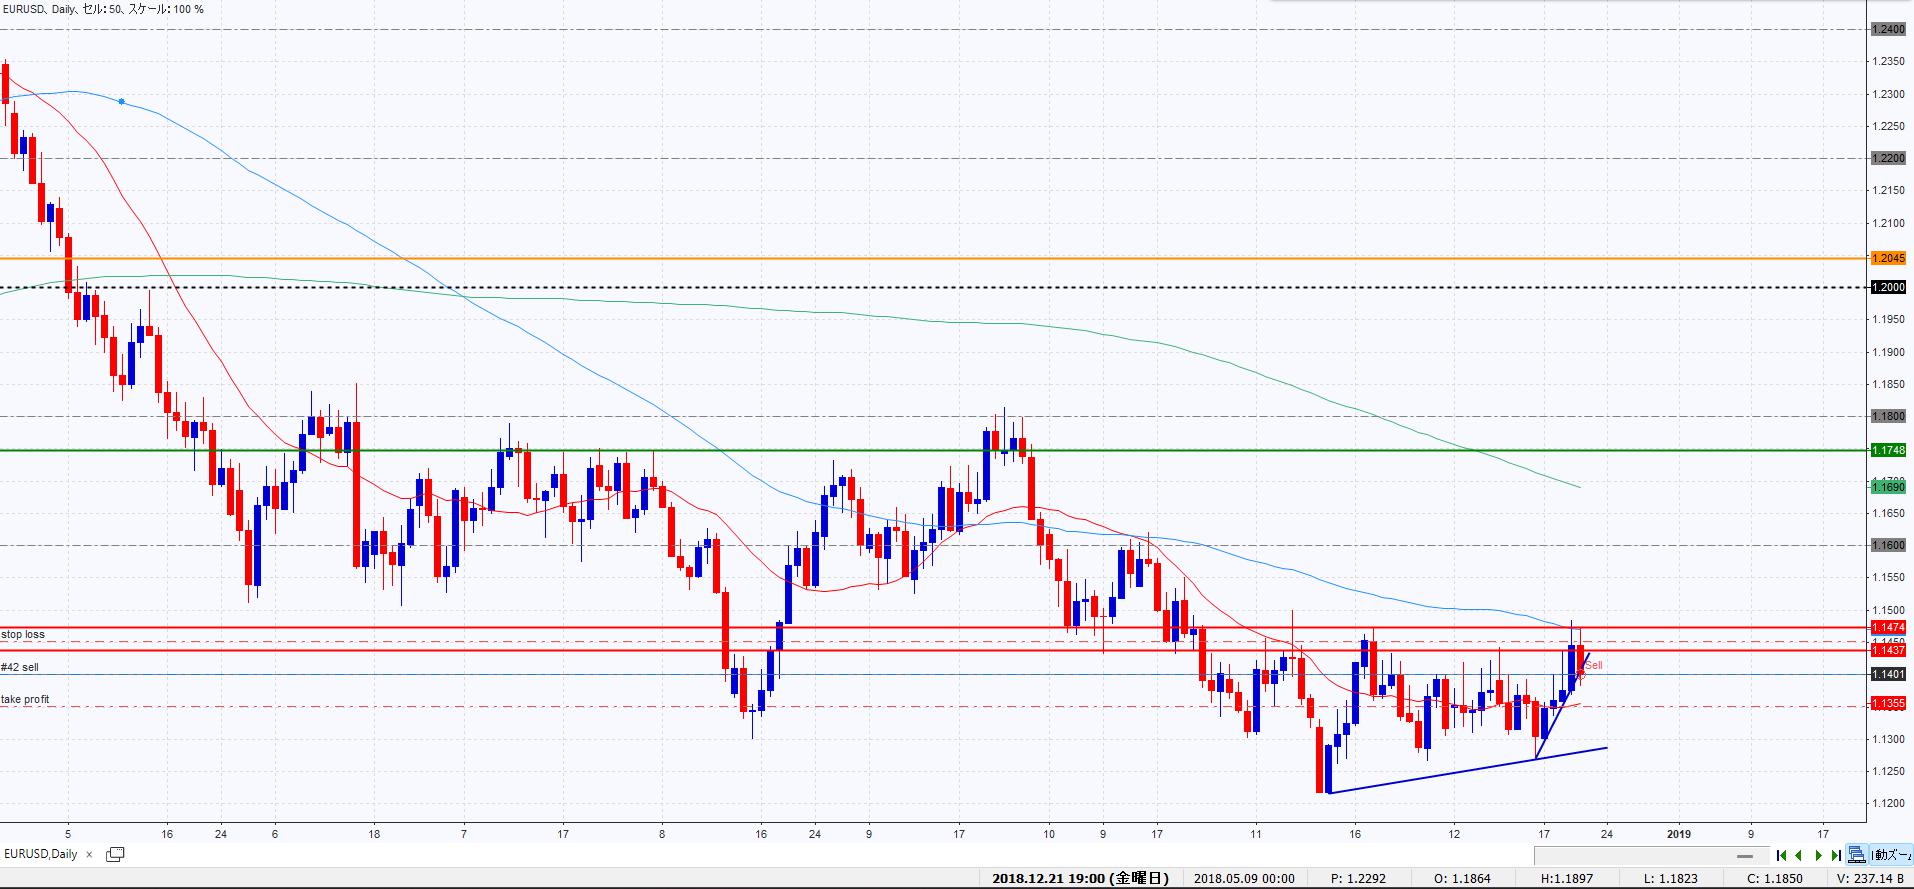Viewport: 1914px width, 889px height.
Task: Click the horizontal chart scrollbar at bottom
Action: click(x=1650, y=856)
